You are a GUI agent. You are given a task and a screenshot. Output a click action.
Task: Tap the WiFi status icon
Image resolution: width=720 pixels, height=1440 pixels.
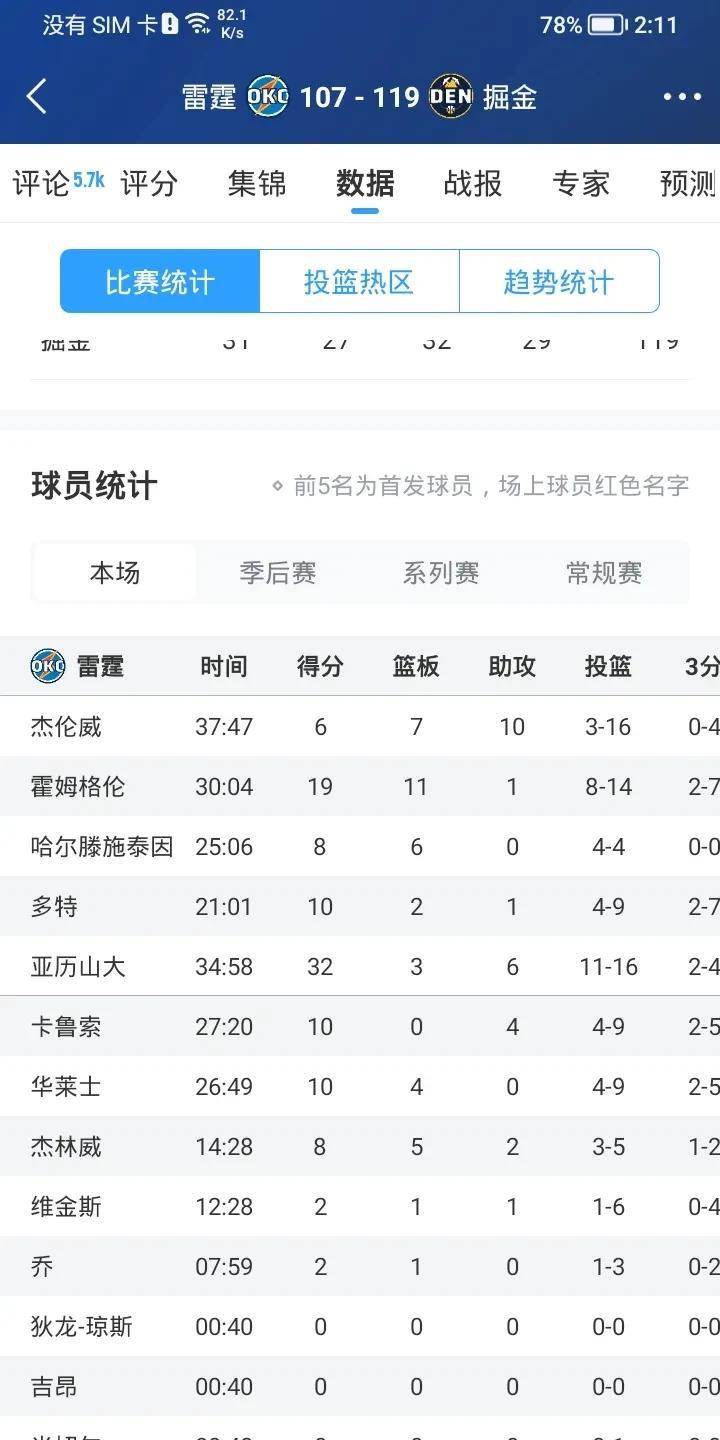pos(198,24)
